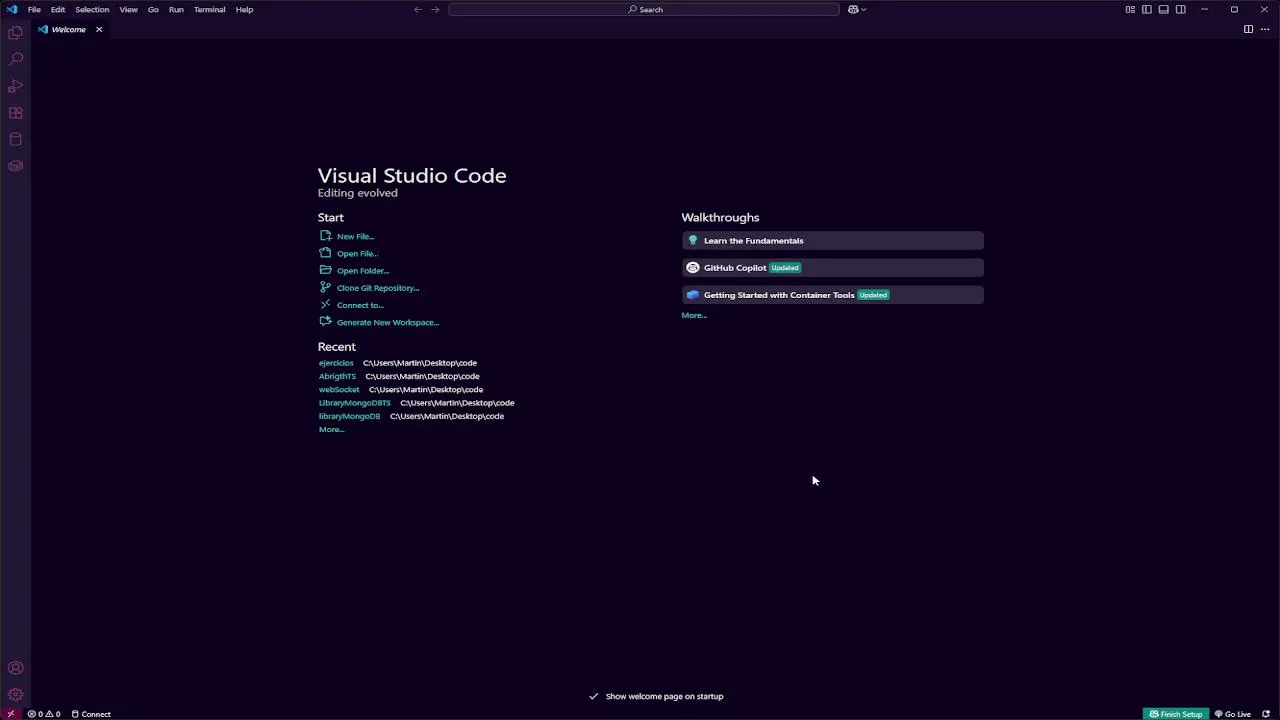
Task: Open the Help menu
Action: coord(244,9)
